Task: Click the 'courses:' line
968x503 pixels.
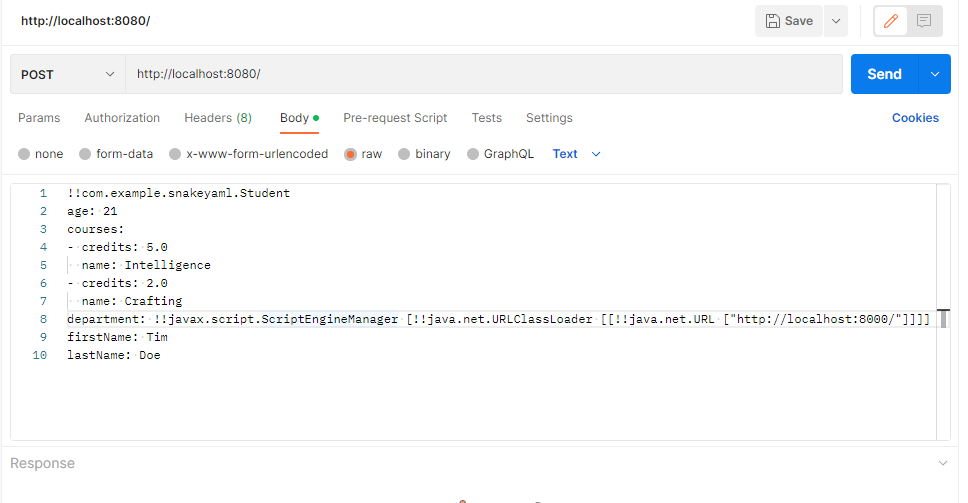Action: 96,229
